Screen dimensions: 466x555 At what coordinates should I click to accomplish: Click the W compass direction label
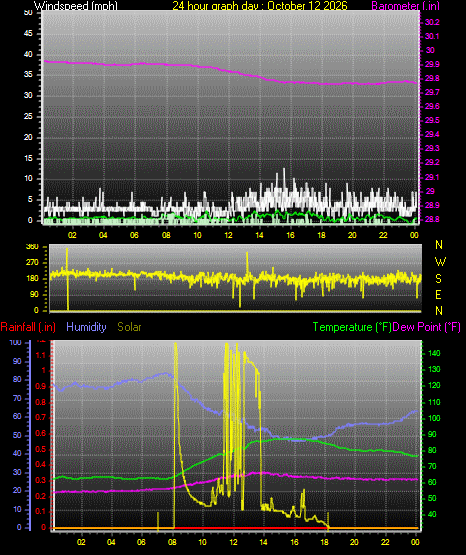click(x=440, y=262)
